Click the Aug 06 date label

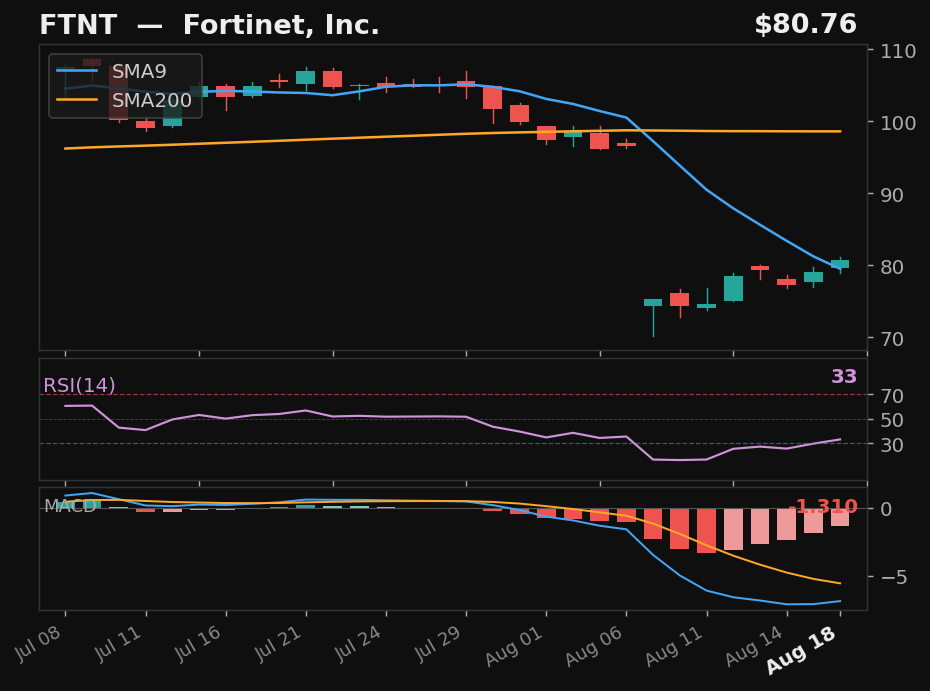click(594, 645)
